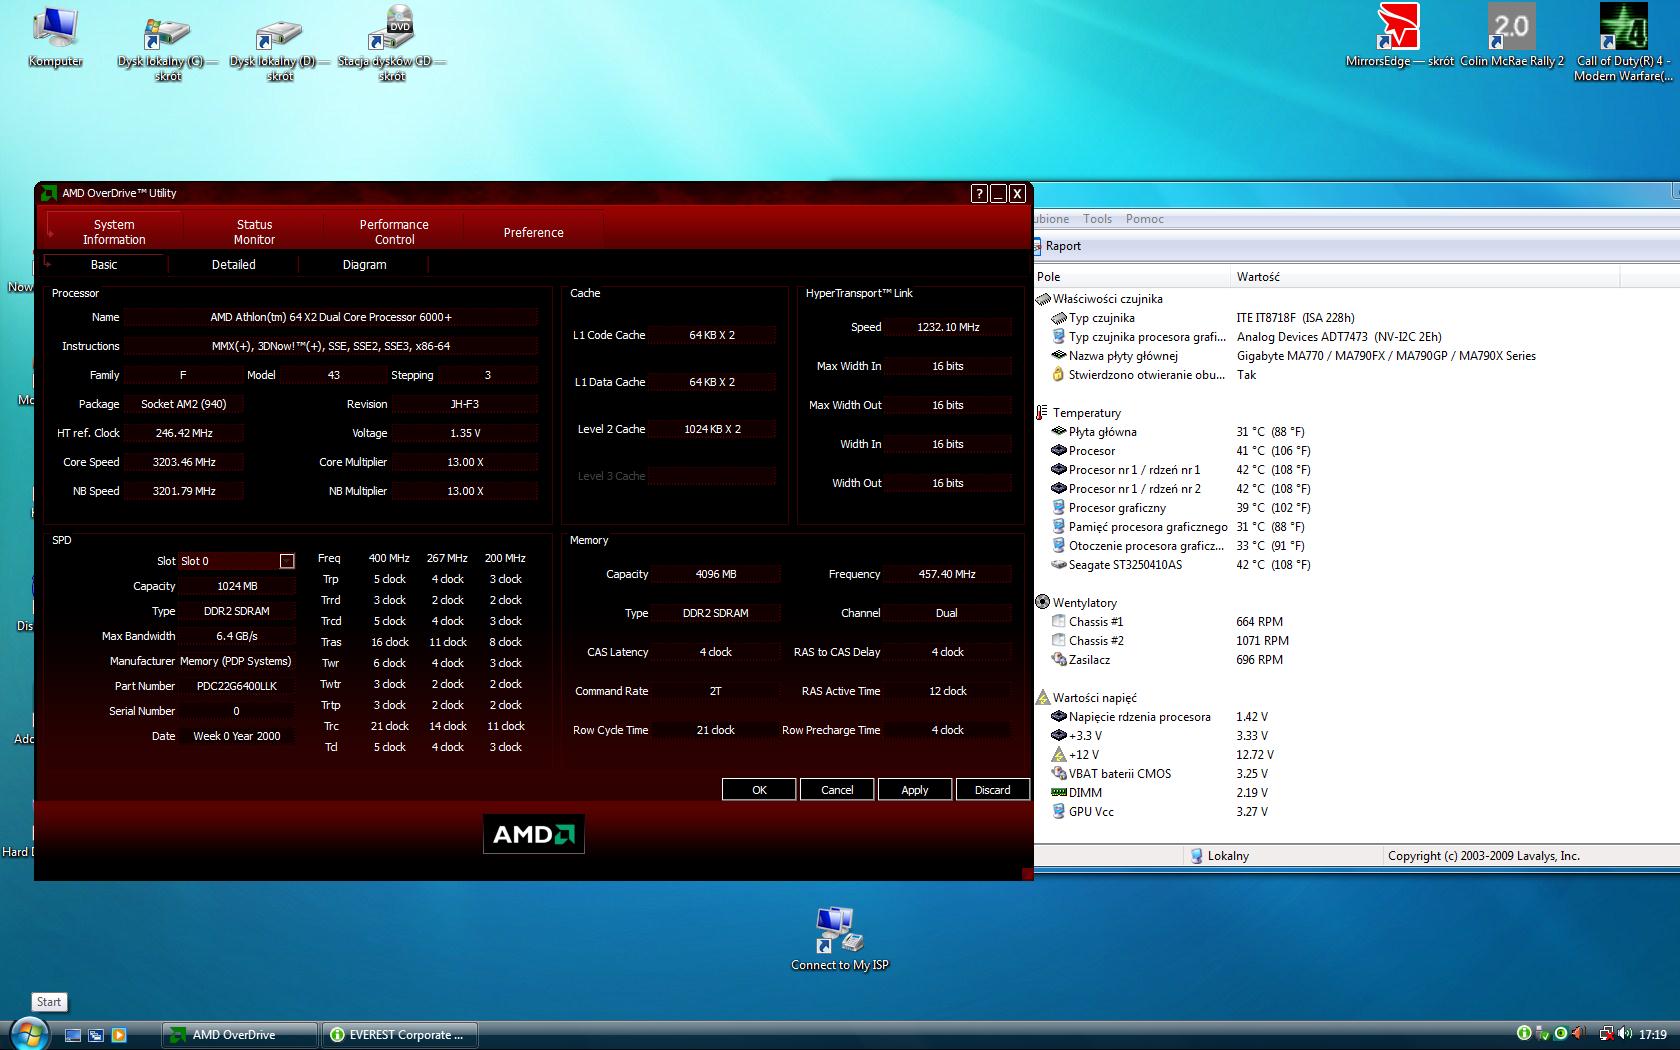Screen dimensions: 1680x1050
Task: Click the Cancel button in OverDrive
Action: pyautogui.click(x=837, y=790)
